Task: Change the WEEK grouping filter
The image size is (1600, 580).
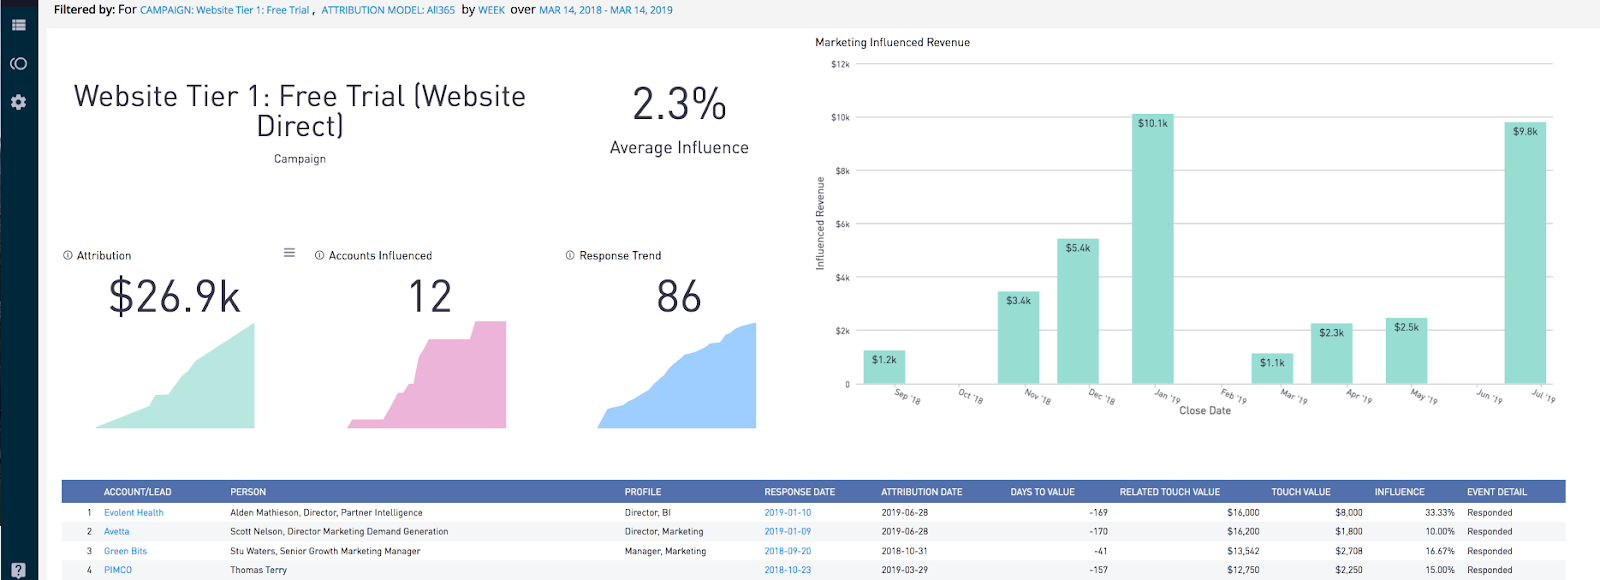Action: click(x=491, y=10)
